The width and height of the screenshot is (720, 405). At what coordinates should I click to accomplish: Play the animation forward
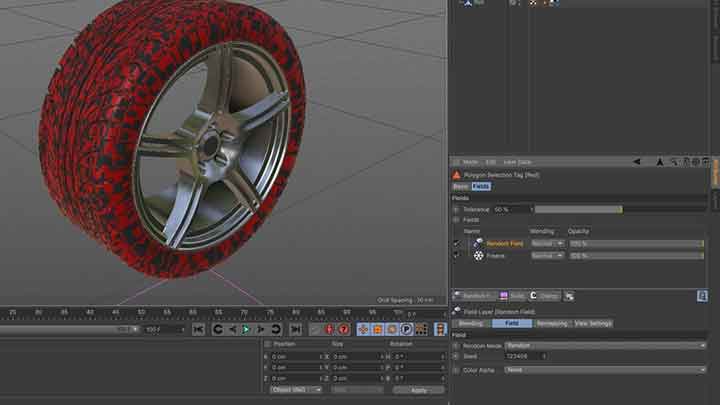click(x=246, y=329)
